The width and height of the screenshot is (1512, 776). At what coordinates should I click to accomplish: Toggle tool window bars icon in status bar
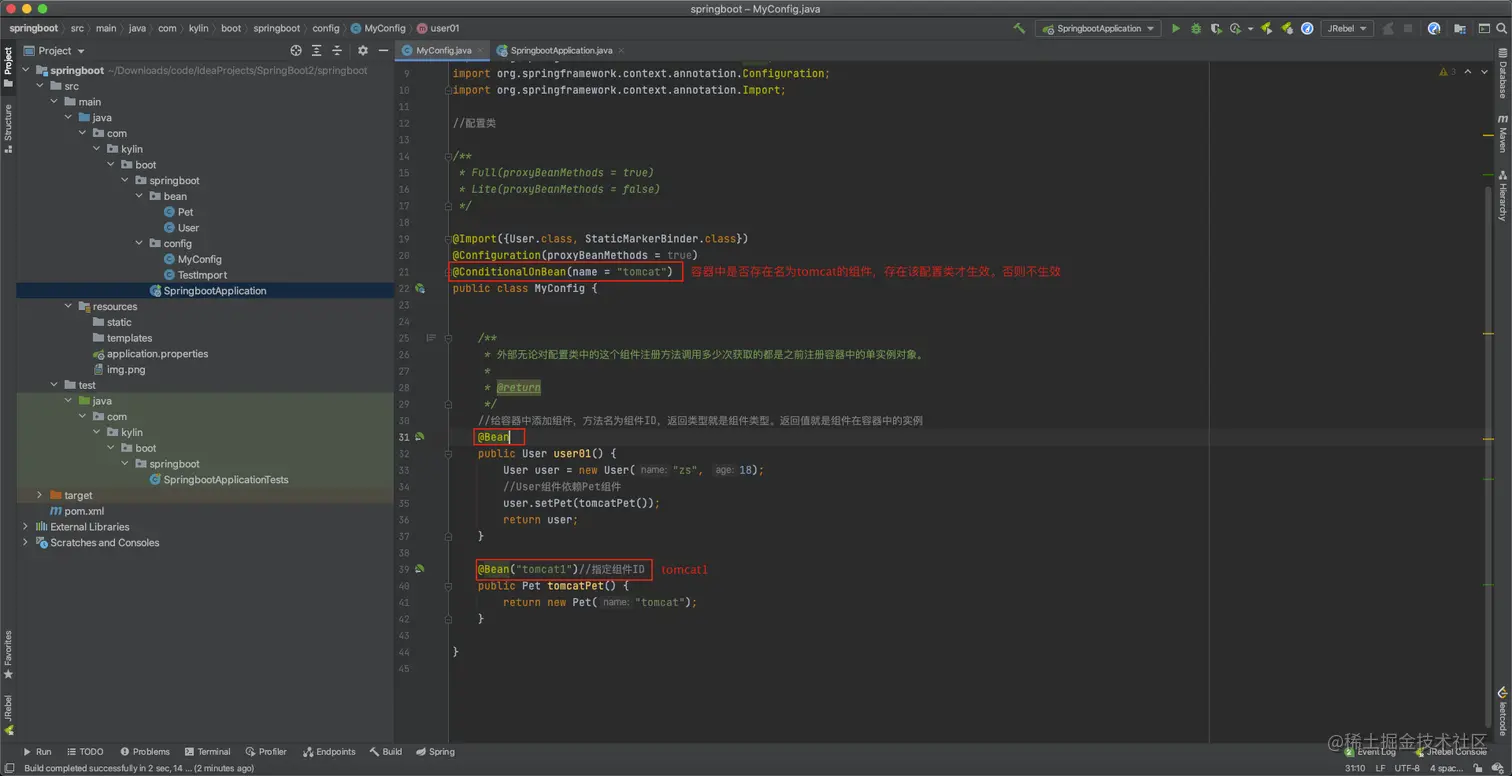point(9,768)
